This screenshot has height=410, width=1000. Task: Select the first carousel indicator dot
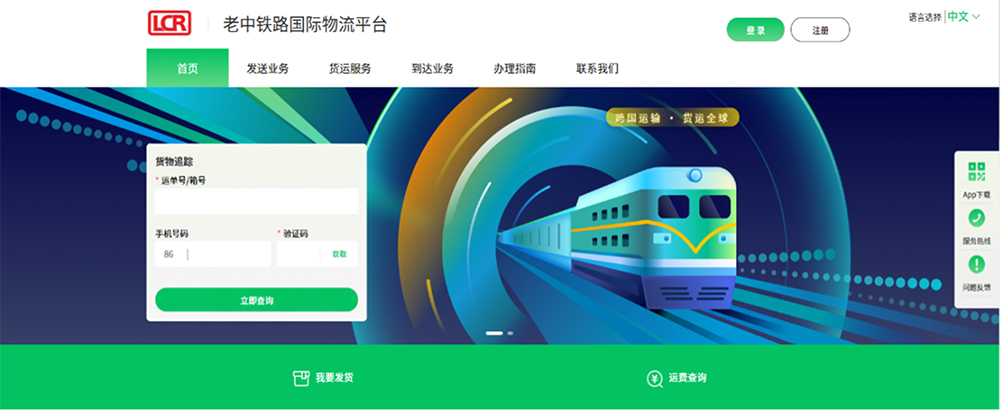[494, 333]
